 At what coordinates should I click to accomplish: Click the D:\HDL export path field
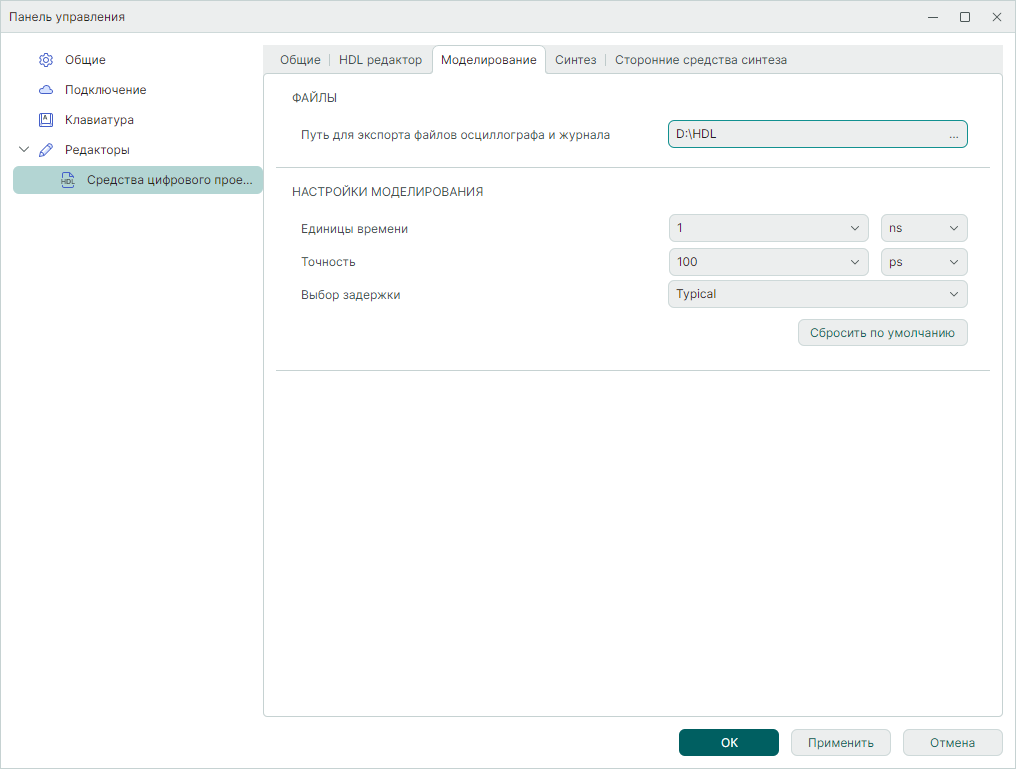(x=800, y=134)
